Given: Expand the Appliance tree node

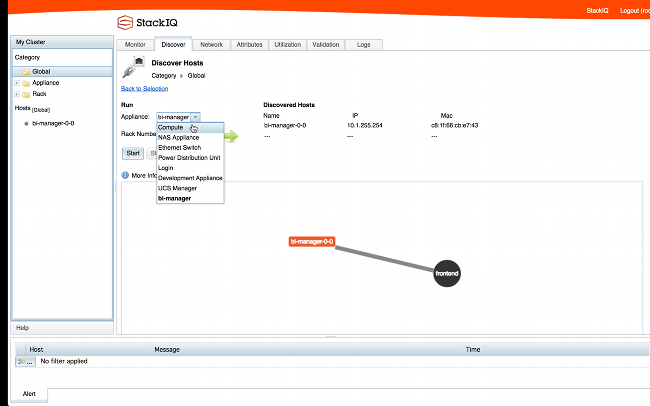Looking at the screenshot, I should pos(17,83).
